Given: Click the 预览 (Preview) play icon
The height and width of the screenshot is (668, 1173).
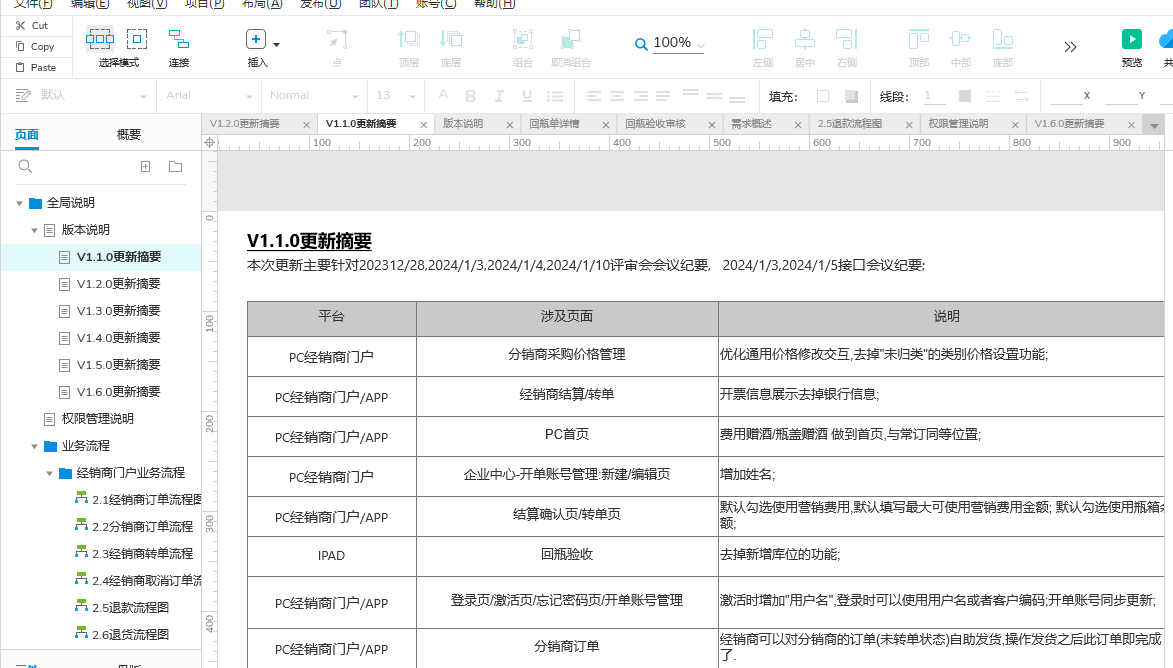Looking at the screenshot, I should 1131,40.
